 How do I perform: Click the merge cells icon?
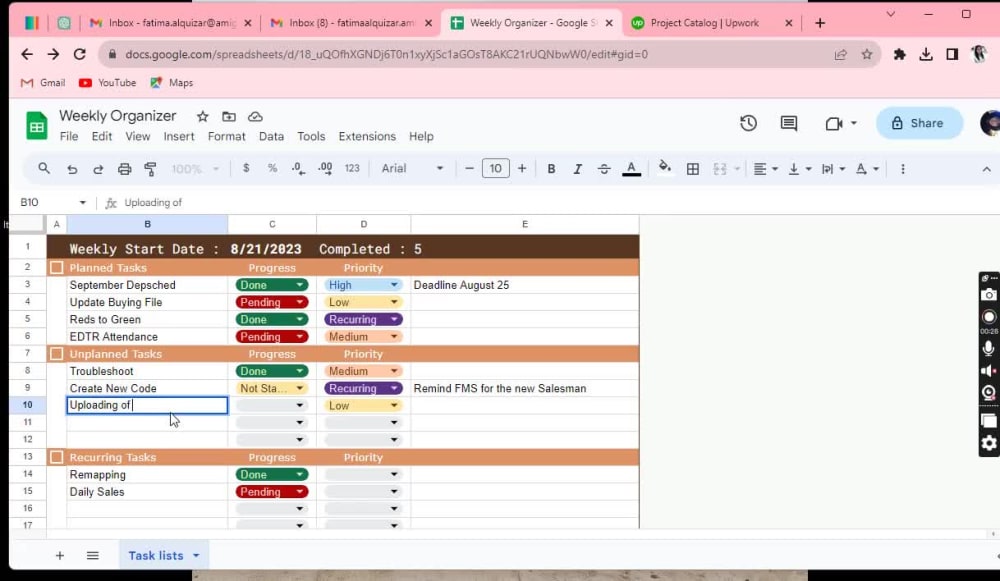pyautogui.click(x=719, y=168)
